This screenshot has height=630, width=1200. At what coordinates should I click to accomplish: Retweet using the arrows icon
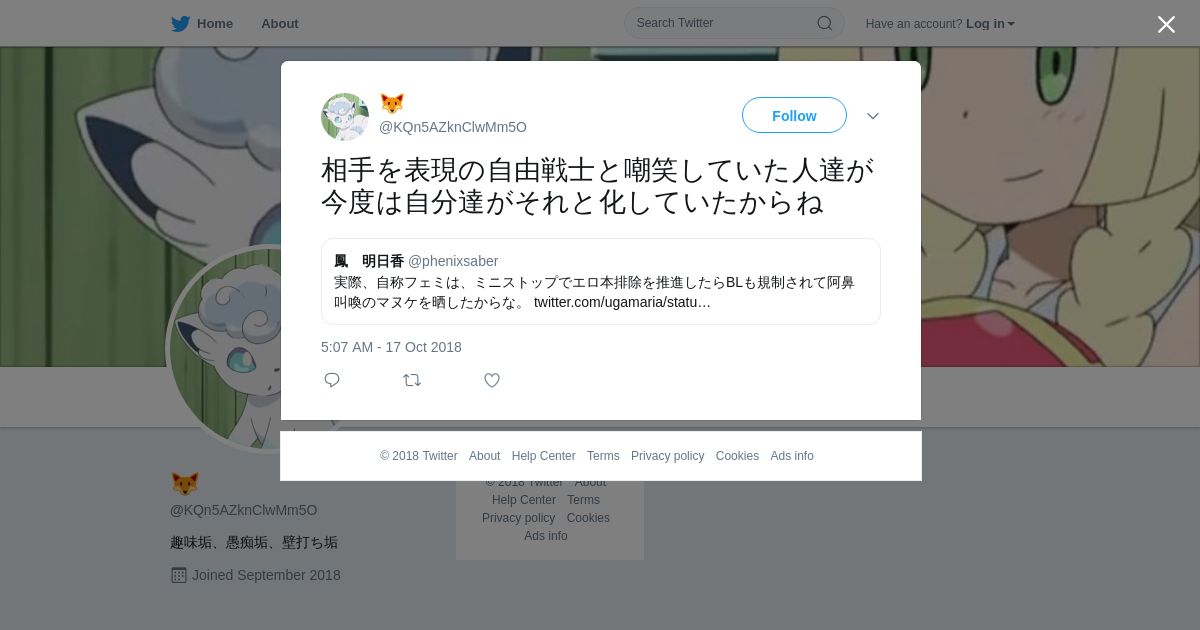[412, 380]
